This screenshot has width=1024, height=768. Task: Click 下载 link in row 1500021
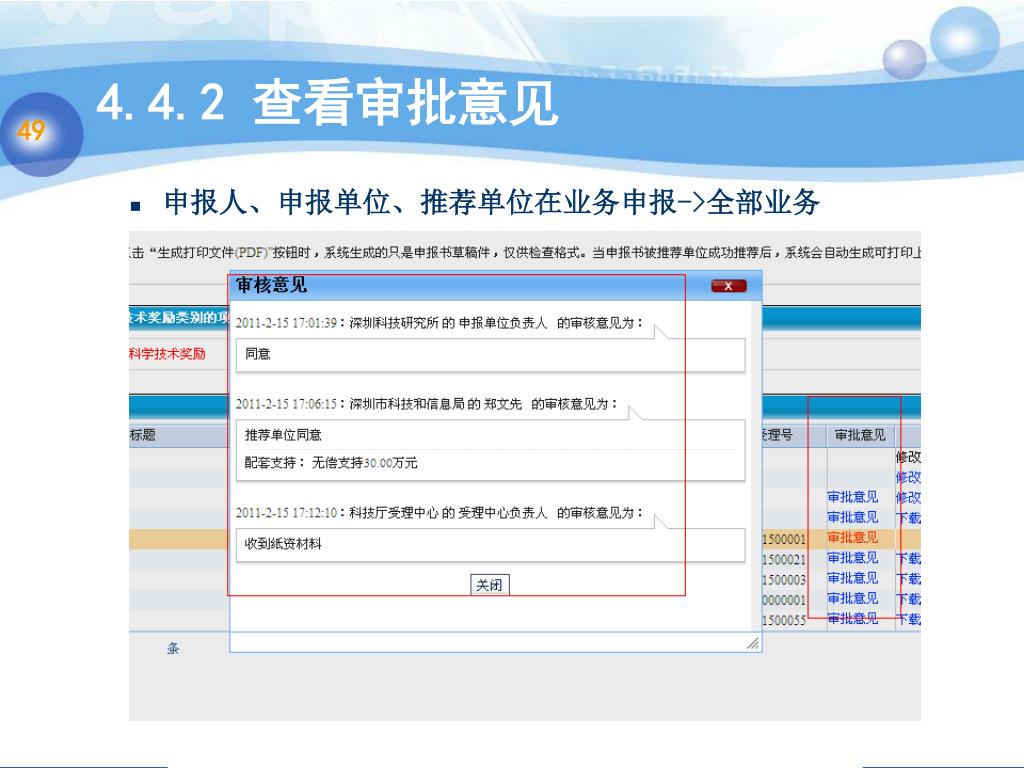coord(908,558)
